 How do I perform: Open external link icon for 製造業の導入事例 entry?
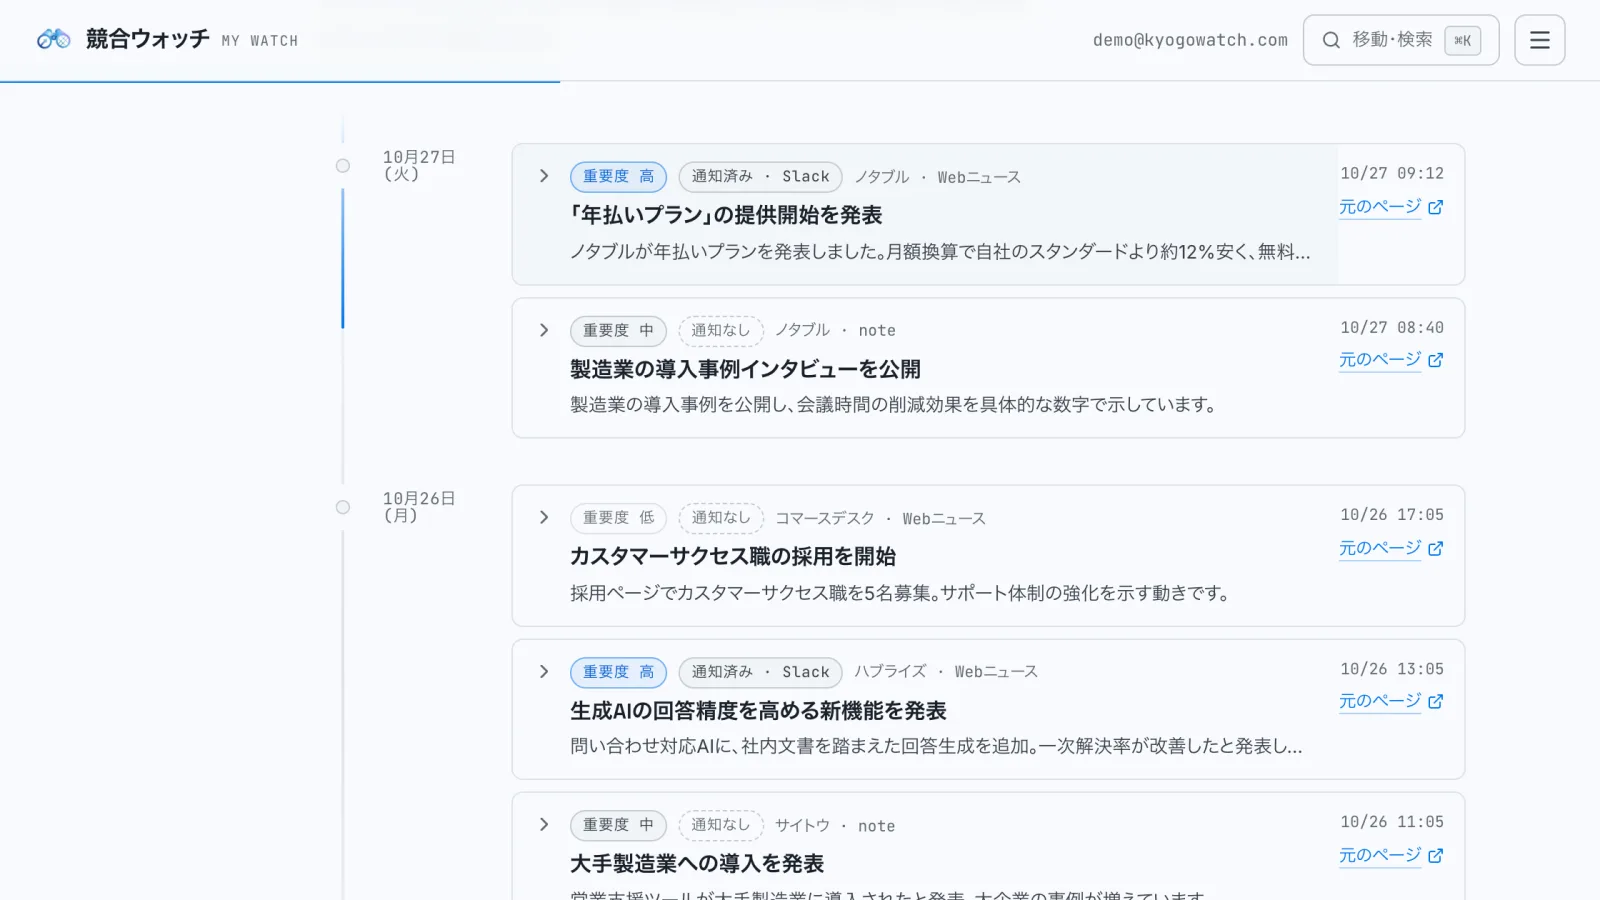(x=1435, y=360)
